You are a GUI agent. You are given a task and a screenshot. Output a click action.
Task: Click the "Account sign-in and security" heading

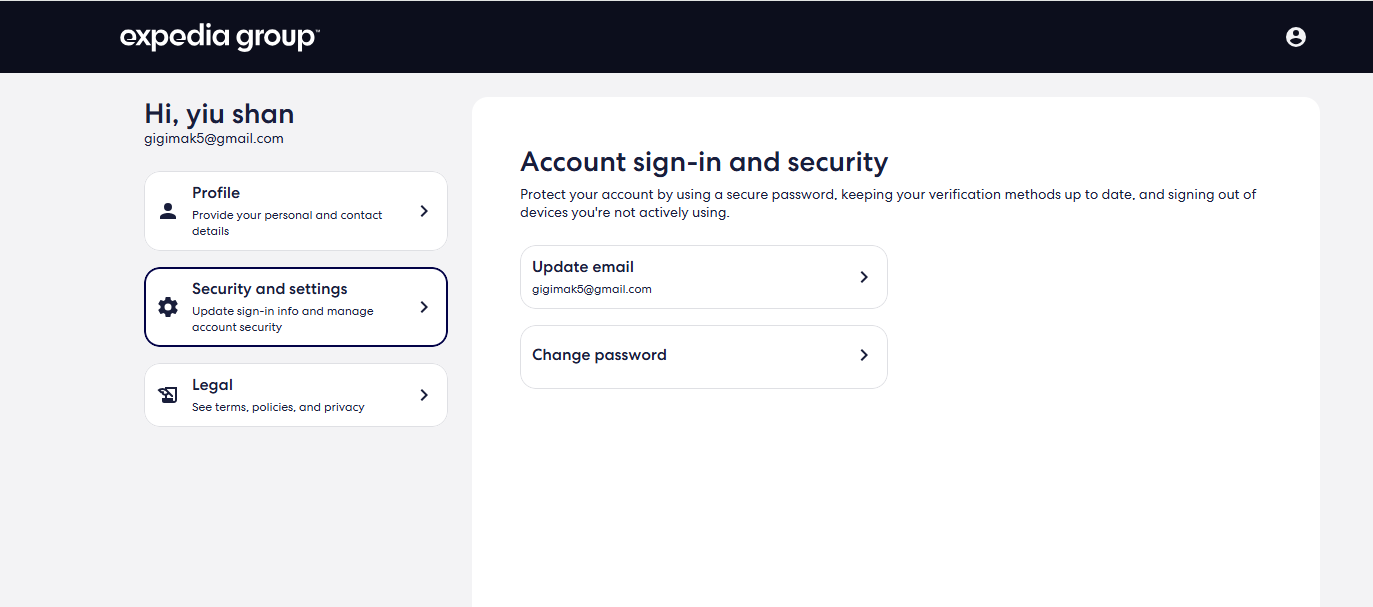[x=704, y=162]
